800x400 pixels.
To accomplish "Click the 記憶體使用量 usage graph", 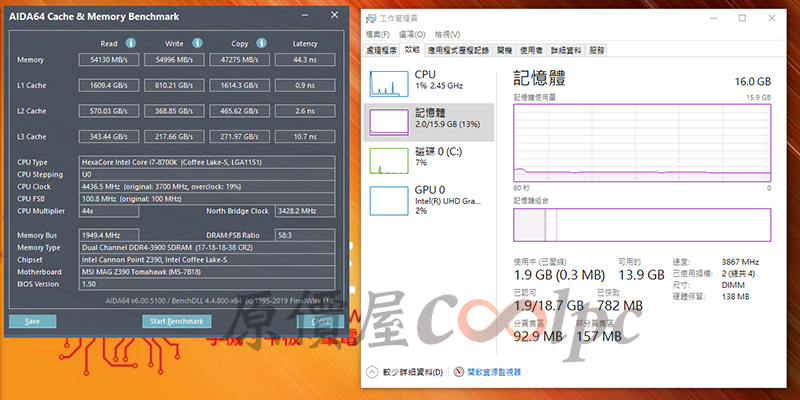I will [x=642, y=143].
